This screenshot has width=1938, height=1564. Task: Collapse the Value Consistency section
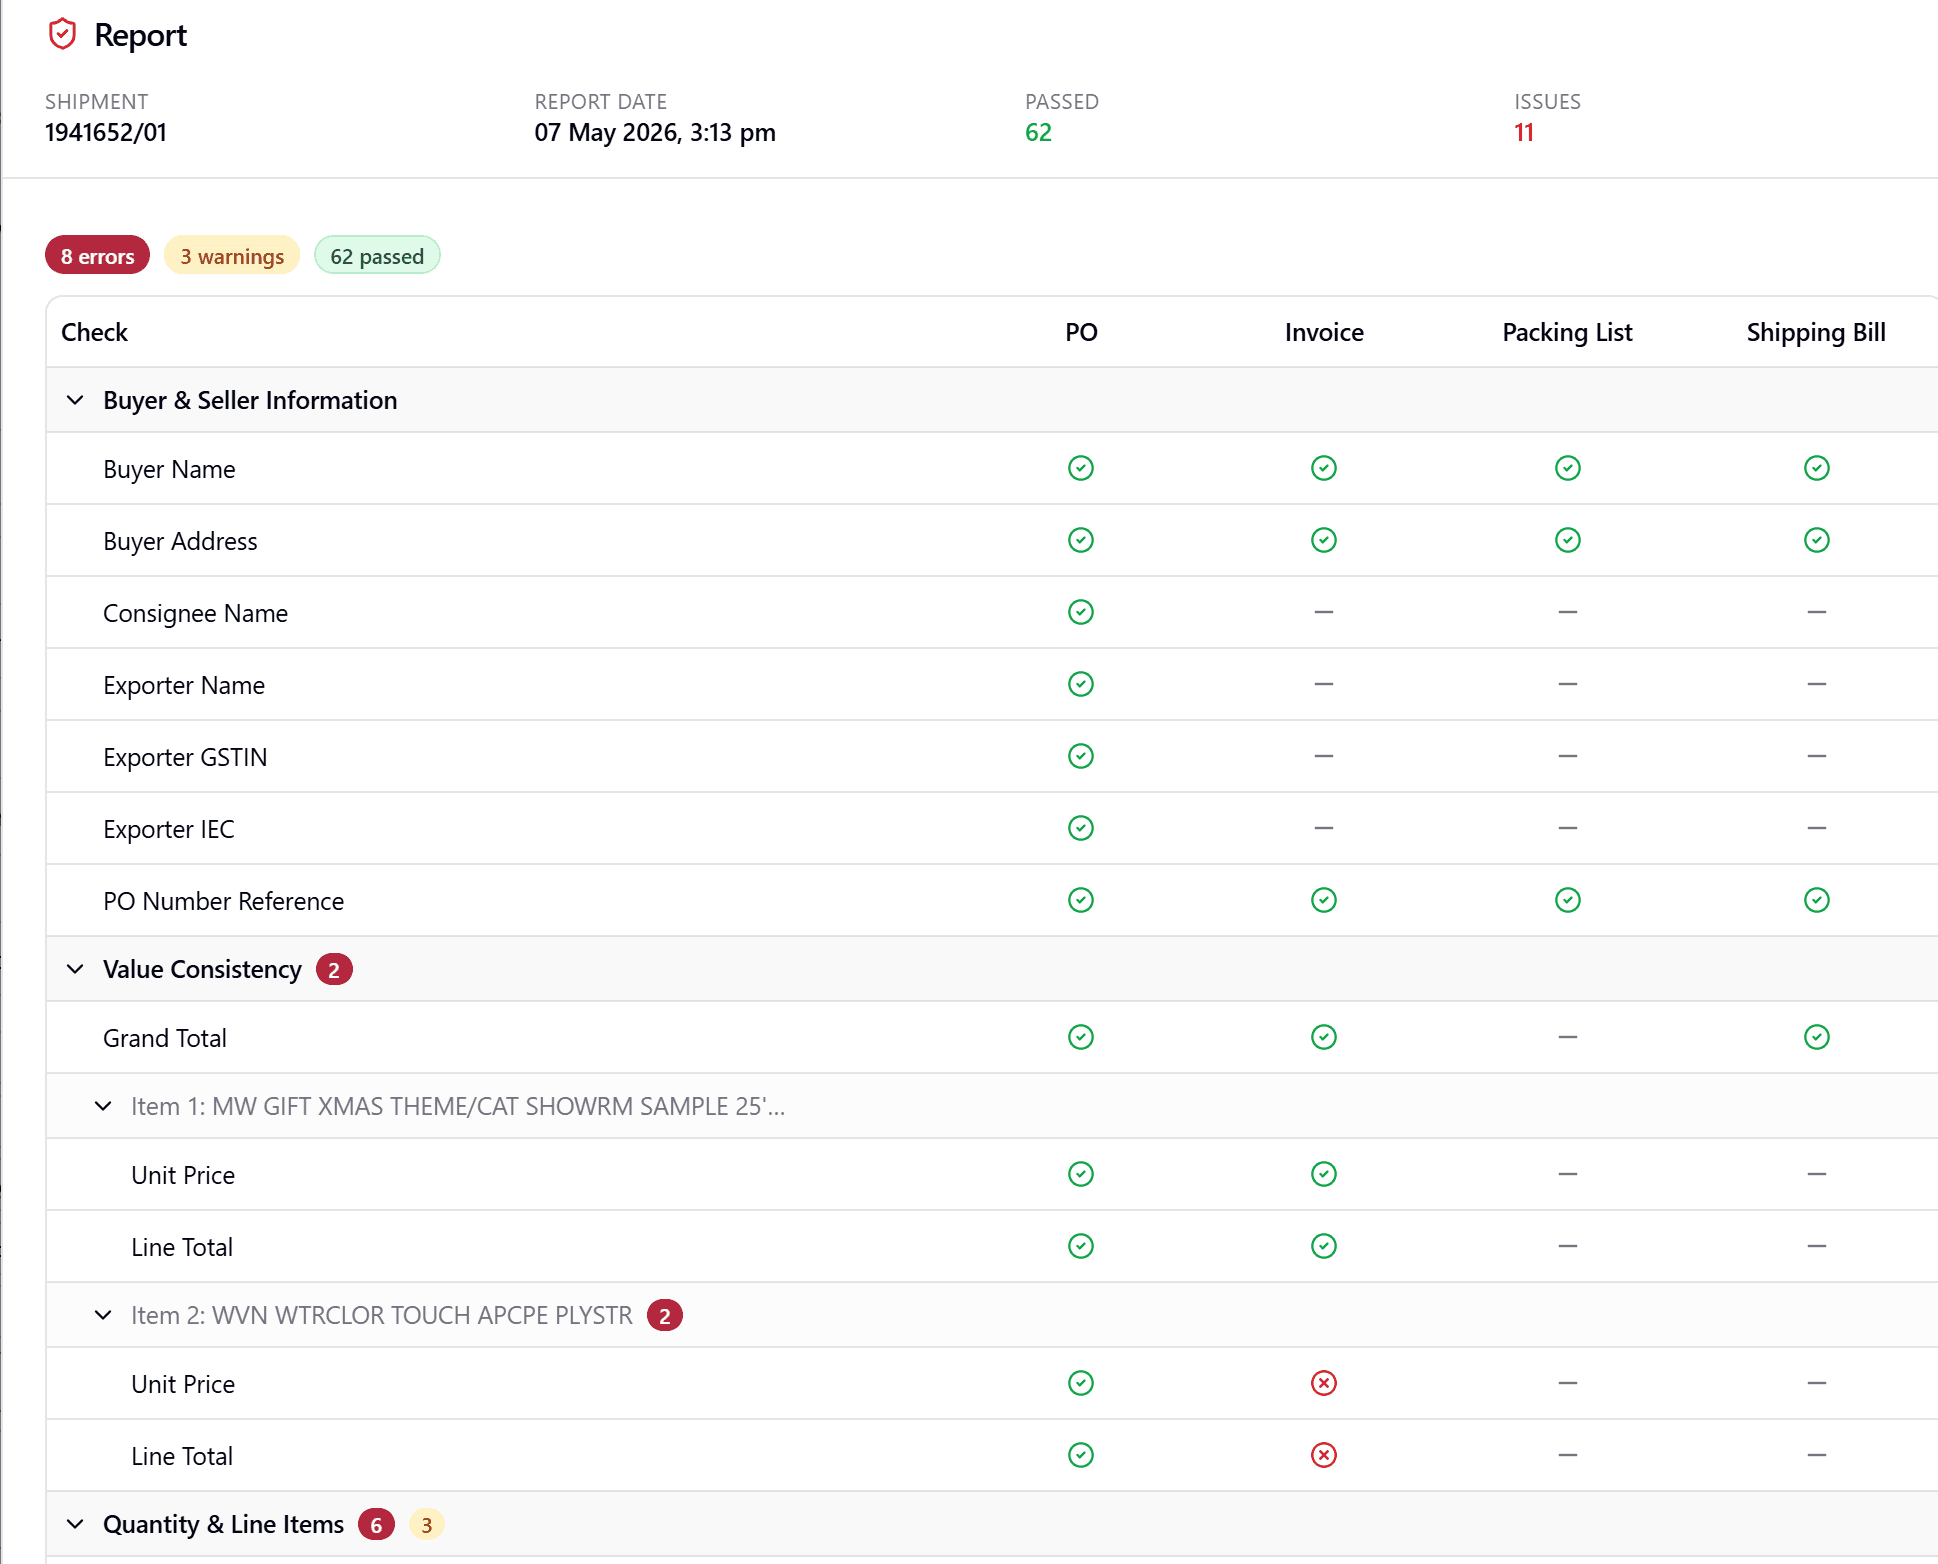[x=75, y=969]
